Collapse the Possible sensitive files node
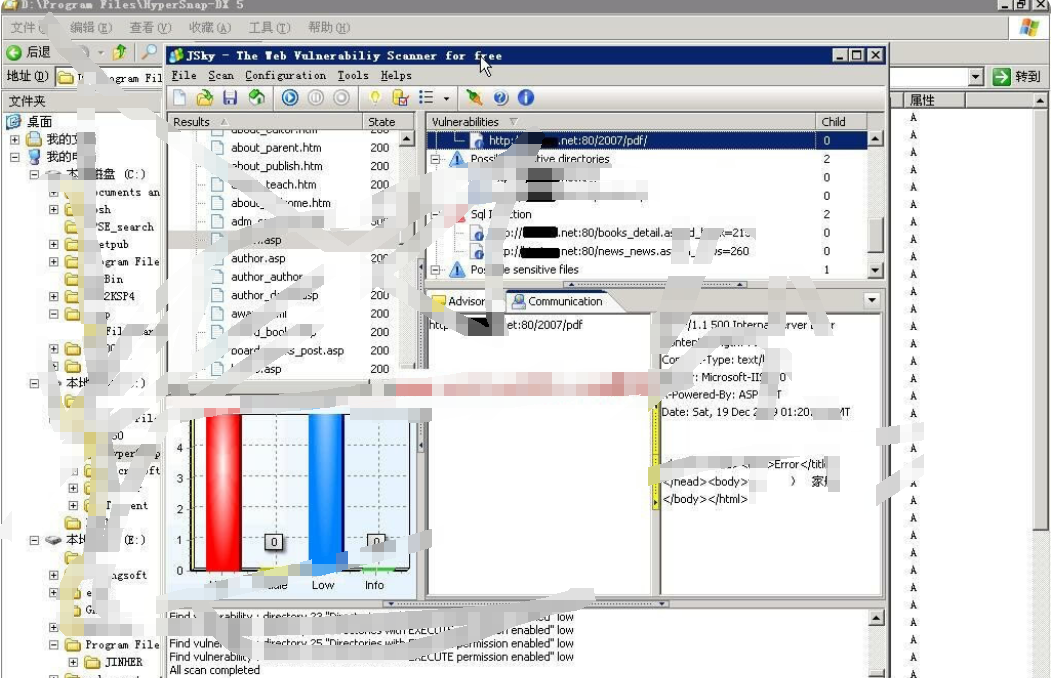This screenshot has width=1054, height=678. [x=435, y=270]
